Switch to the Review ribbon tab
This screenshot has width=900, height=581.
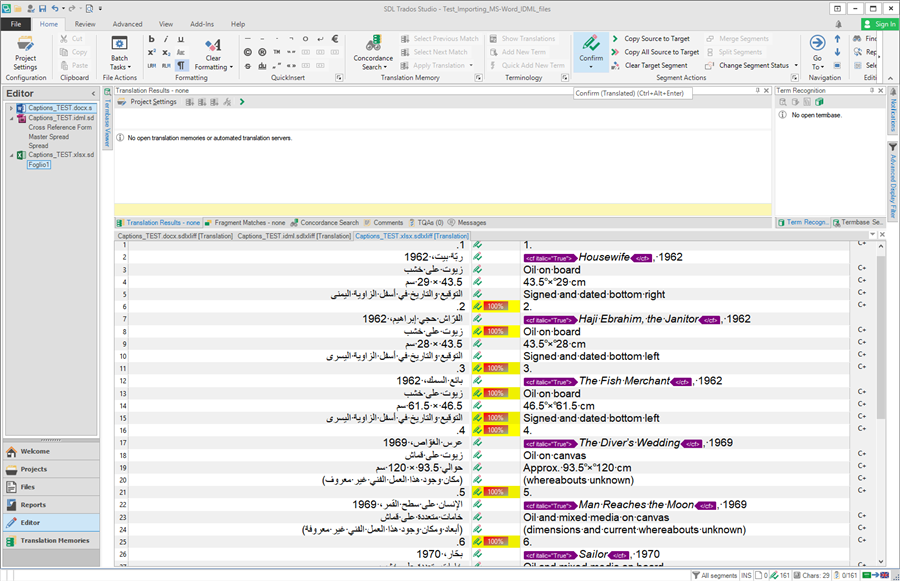click(x=85, y=24)
